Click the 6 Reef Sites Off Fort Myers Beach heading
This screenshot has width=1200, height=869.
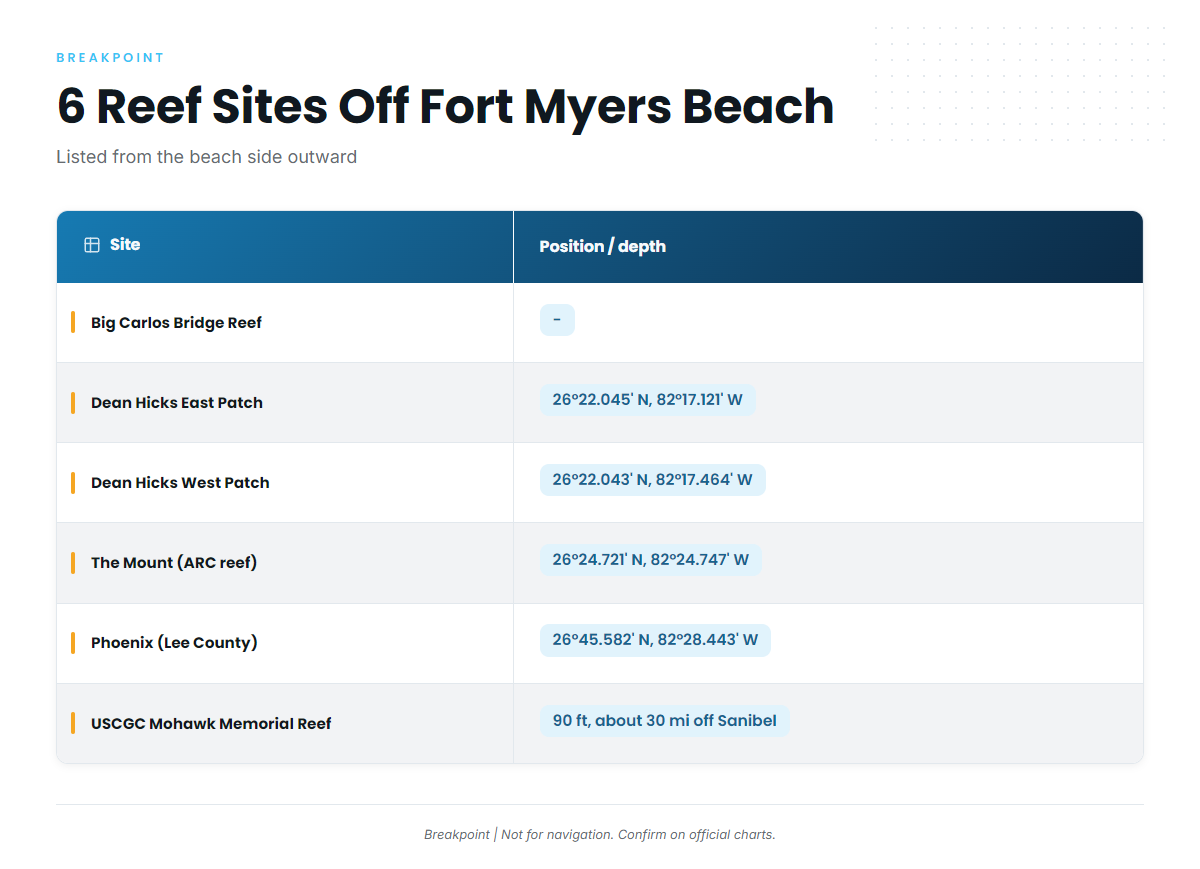(x=445, y=106)
